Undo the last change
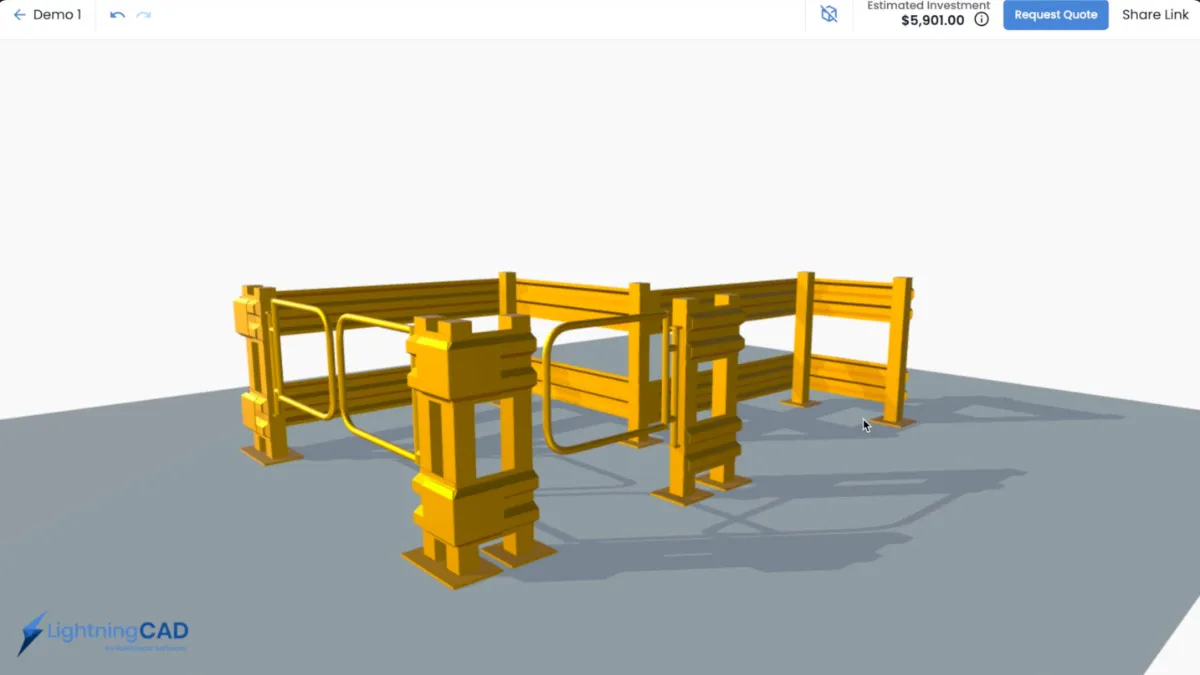This screenshot has height=675, width=1200. (116, 15)
